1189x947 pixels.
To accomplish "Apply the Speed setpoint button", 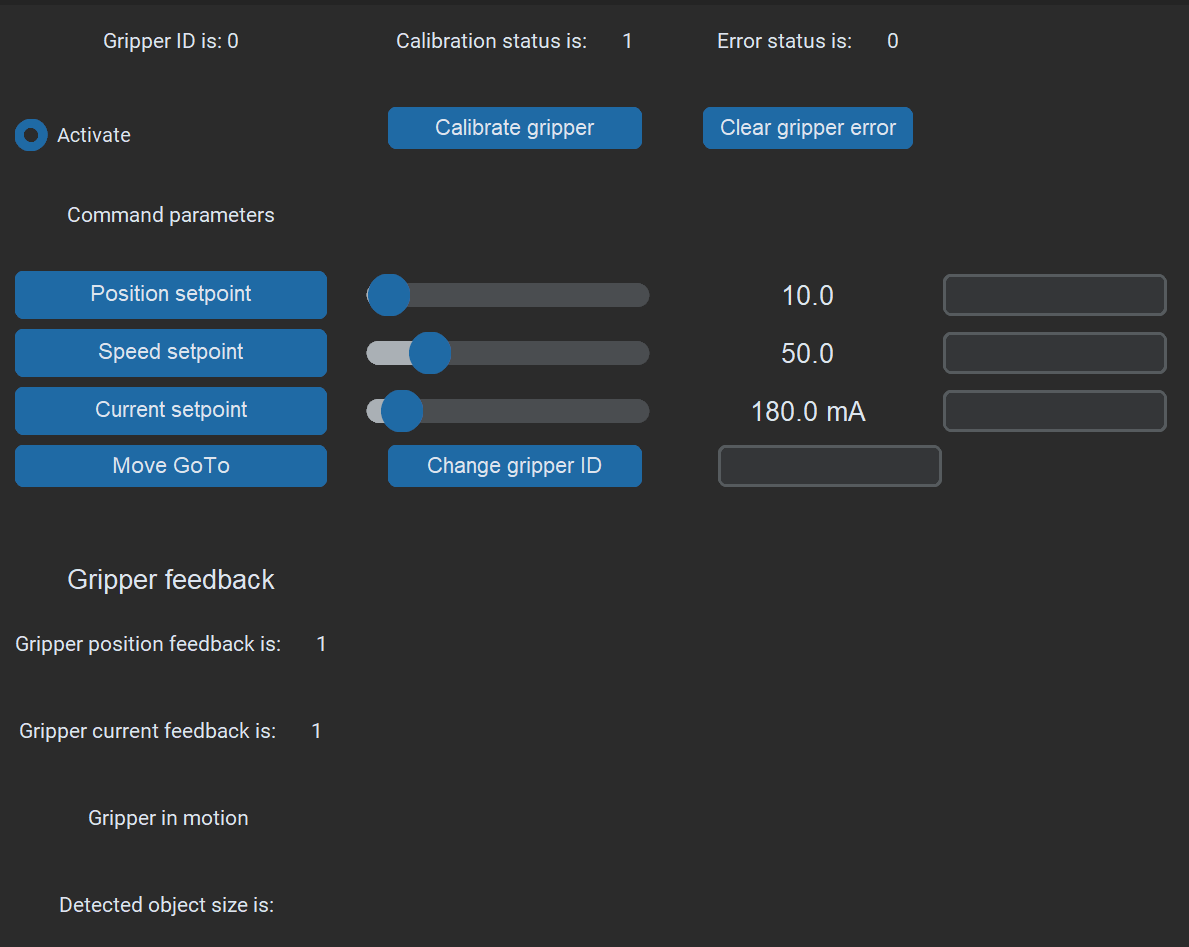I will tap(171, 353).
